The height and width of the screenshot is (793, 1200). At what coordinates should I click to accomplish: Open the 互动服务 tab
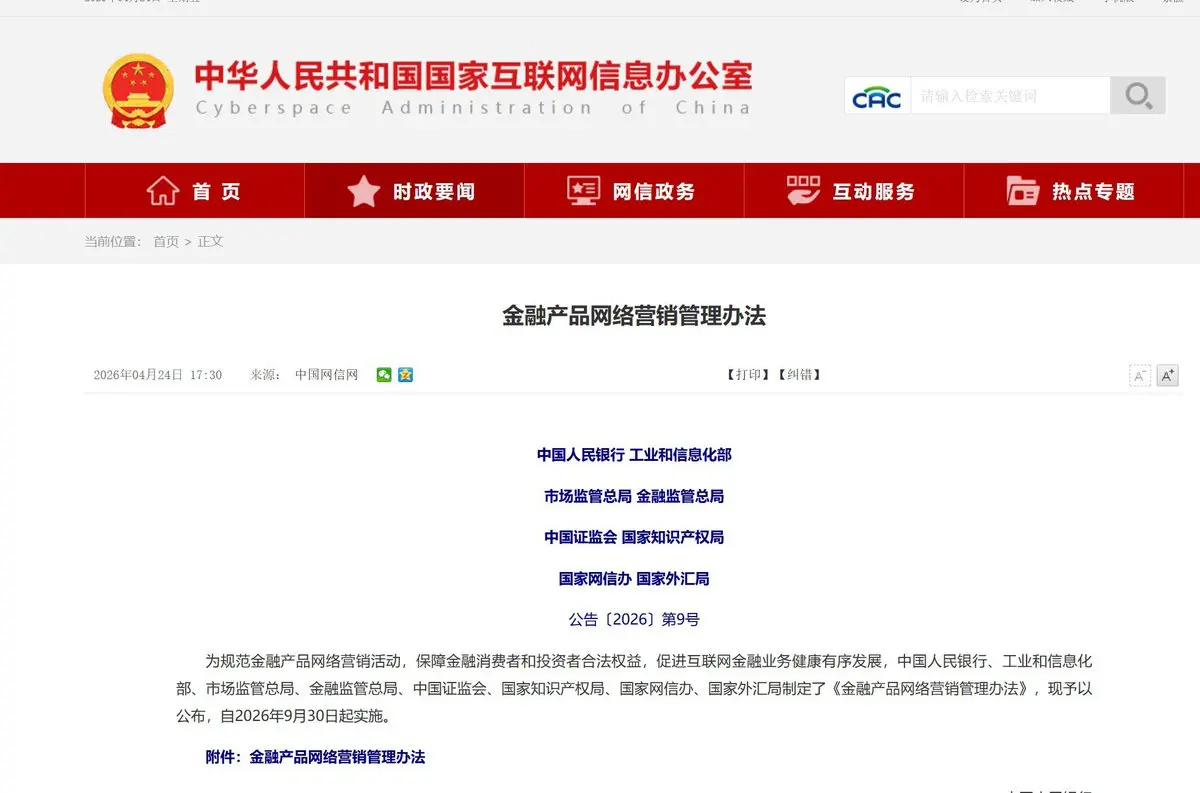pyautogui.click(x=854, y=191)
